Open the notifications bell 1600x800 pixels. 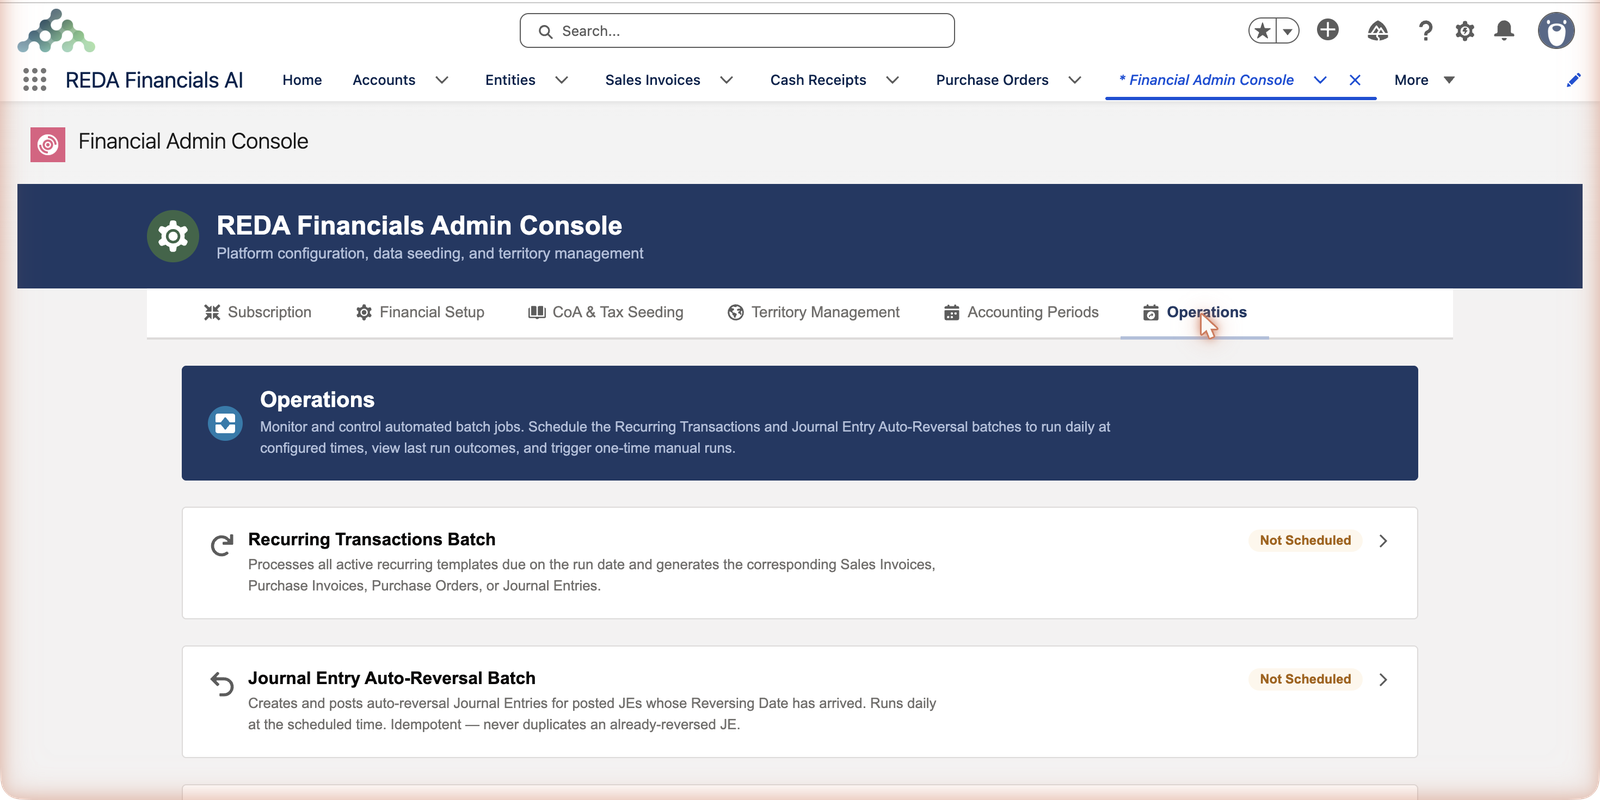pyautogui.click(x=1504, y=31)
